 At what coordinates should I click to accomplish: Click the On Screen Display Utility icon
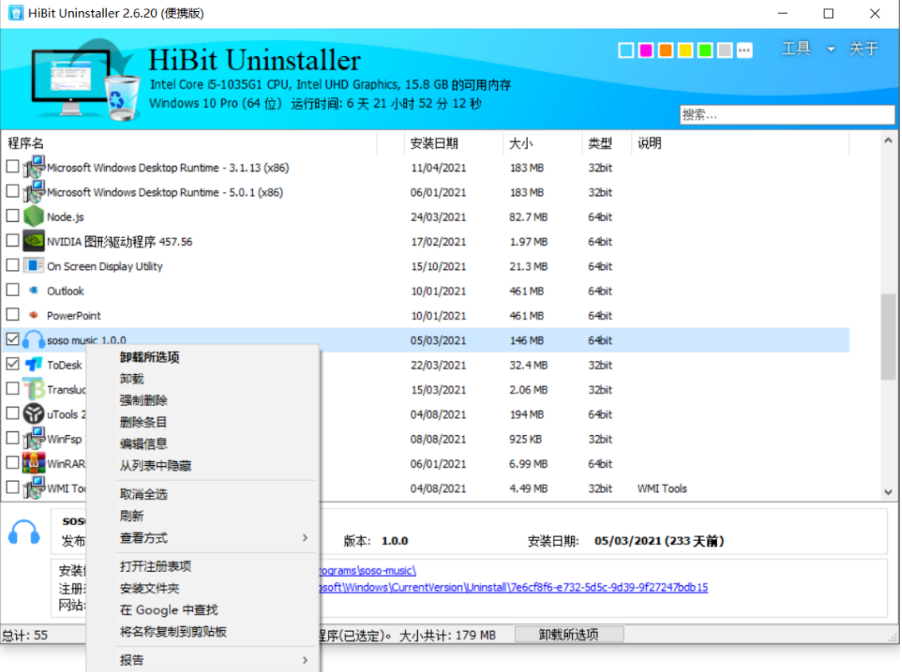tap(33, 266)
